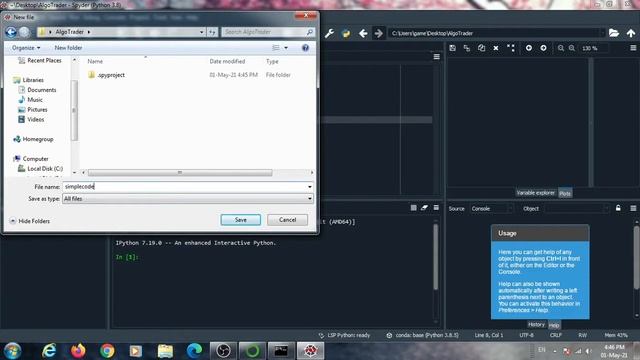Click conda: base environment in status bar
This screenshot has height=360, width=640.
[x=422, y=335]
